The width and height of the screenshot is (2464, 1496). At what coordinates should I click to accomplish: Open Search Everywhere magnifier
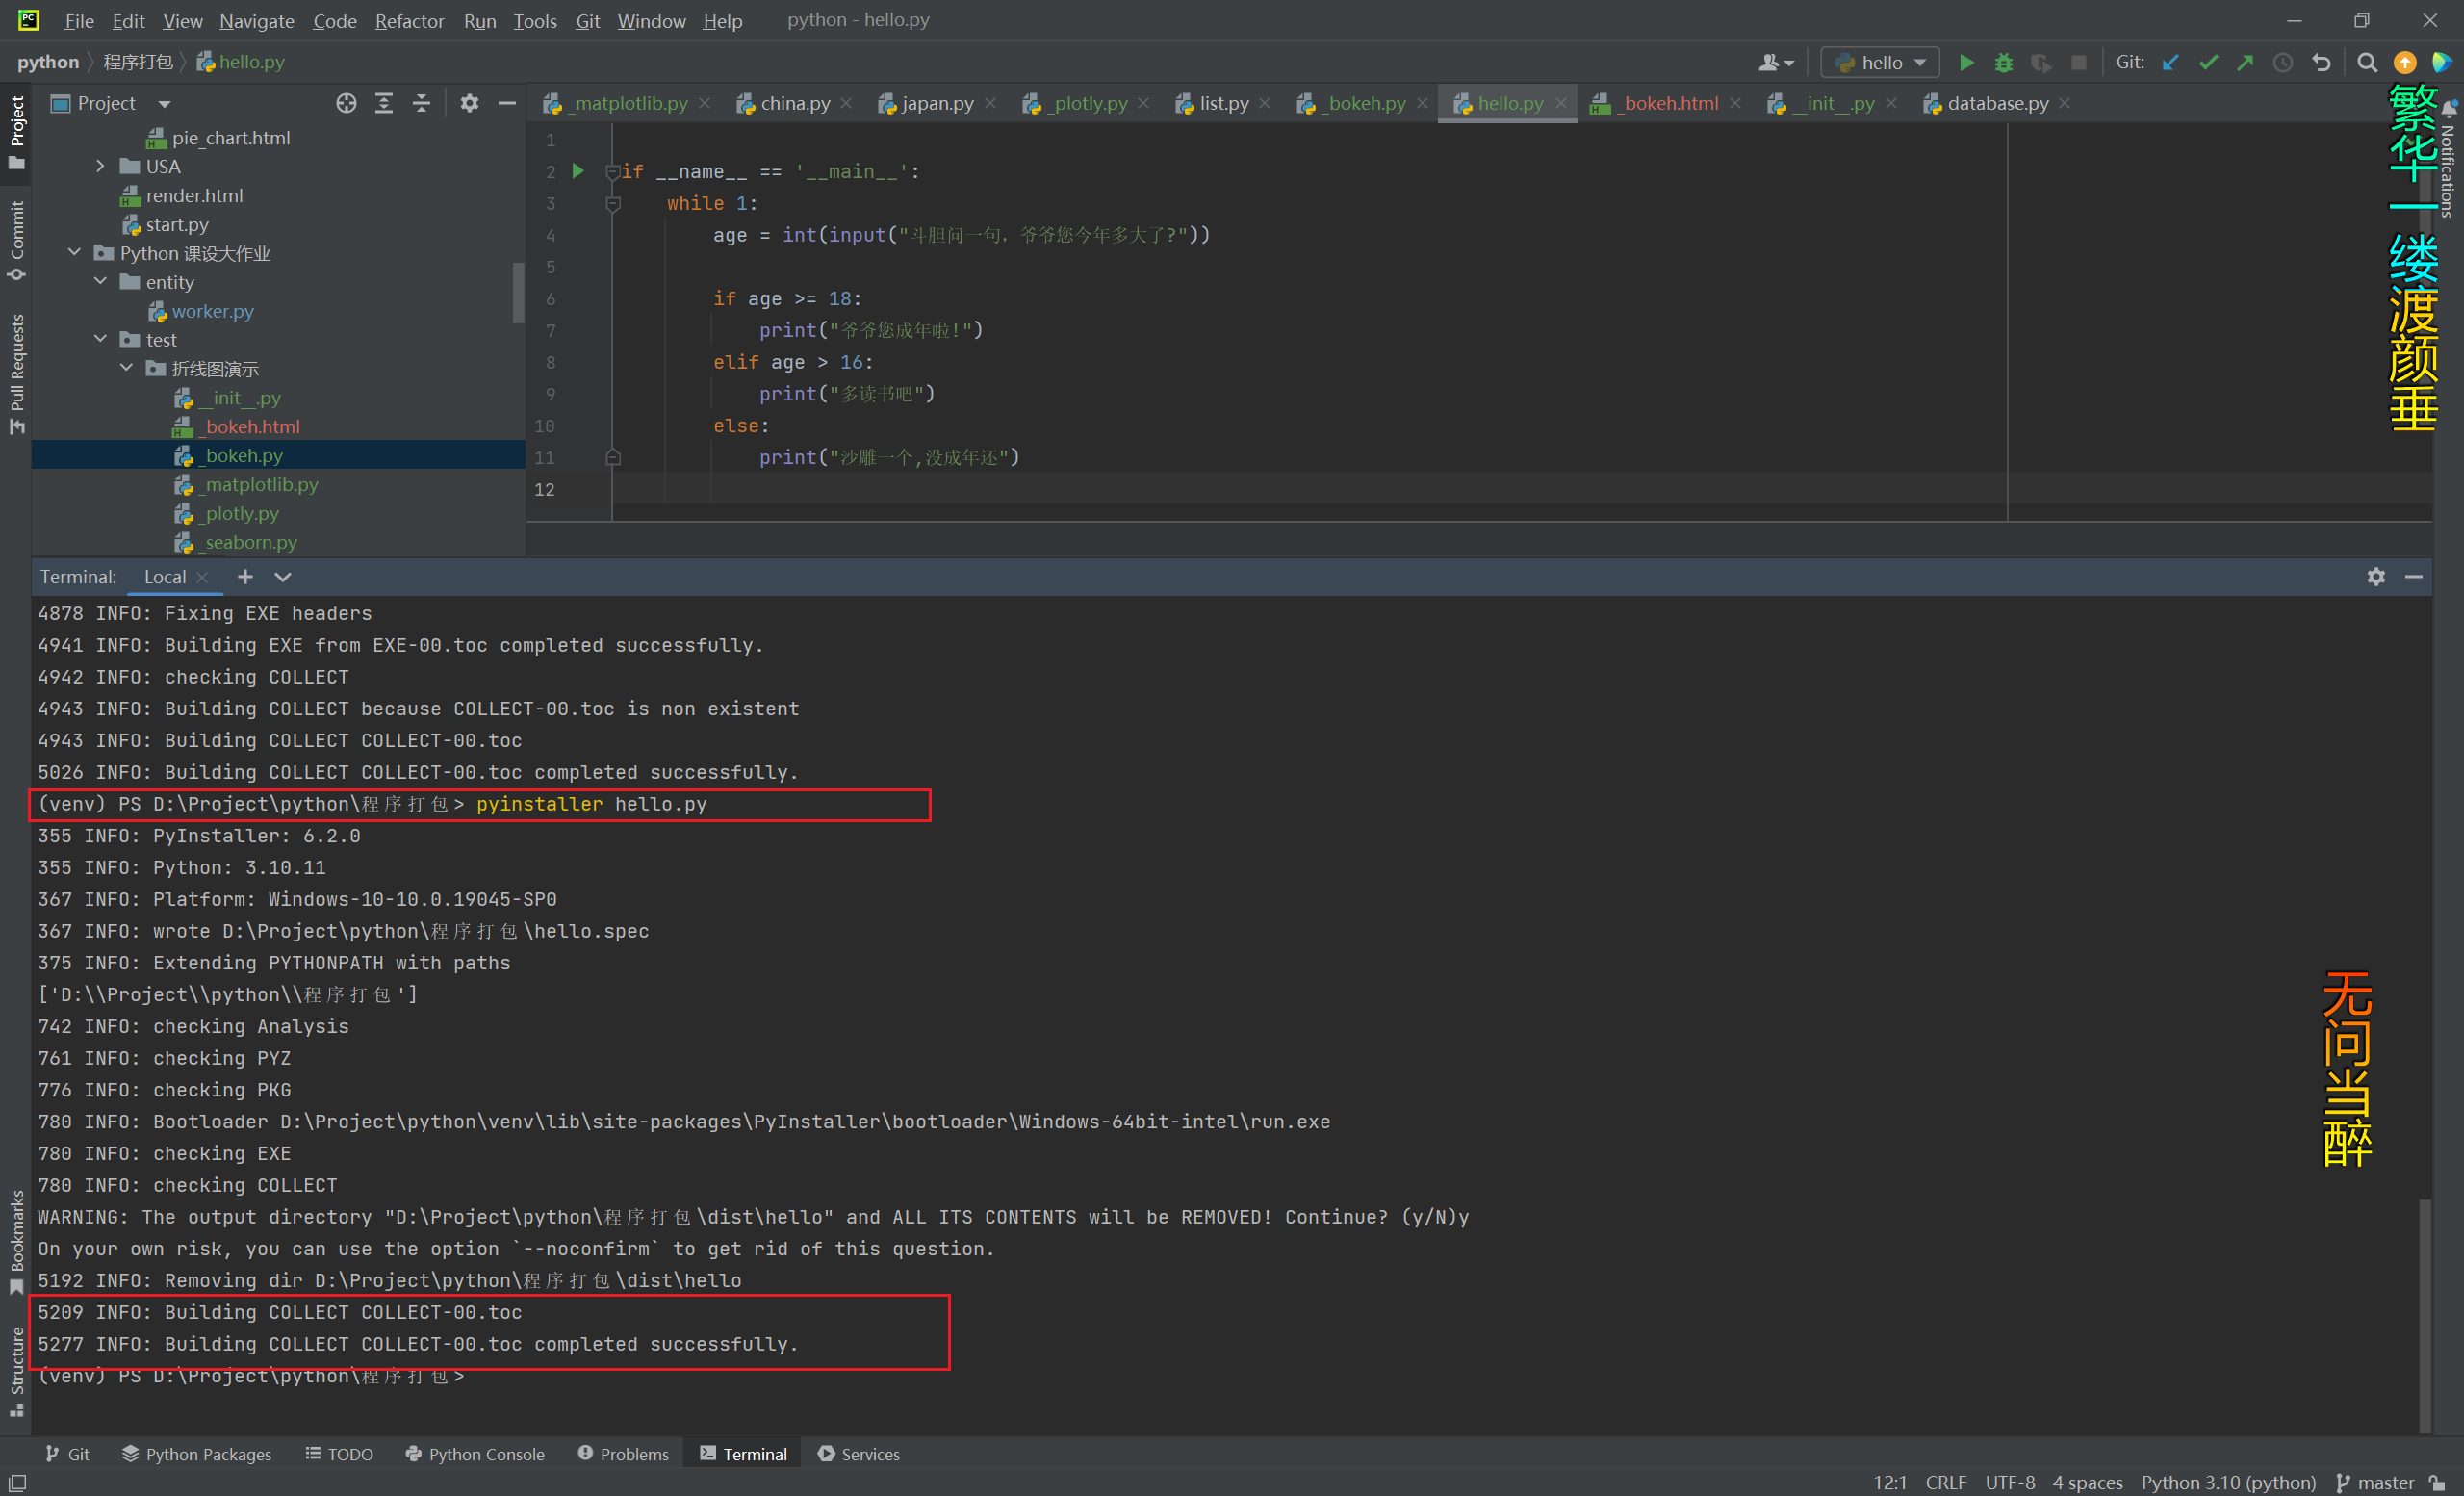pyautogui.click(x=2366, y=62)
